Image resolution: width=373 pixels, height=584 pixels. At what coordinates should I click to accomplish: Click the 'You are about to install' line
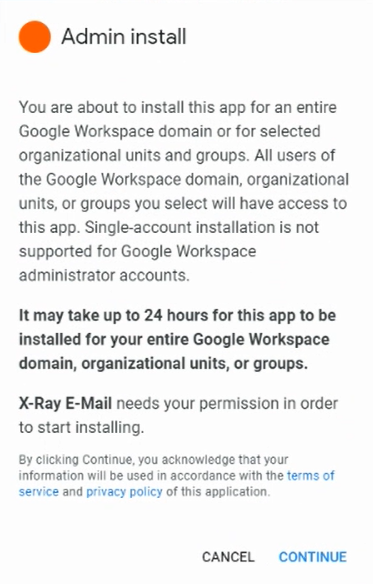pos(178,107)
